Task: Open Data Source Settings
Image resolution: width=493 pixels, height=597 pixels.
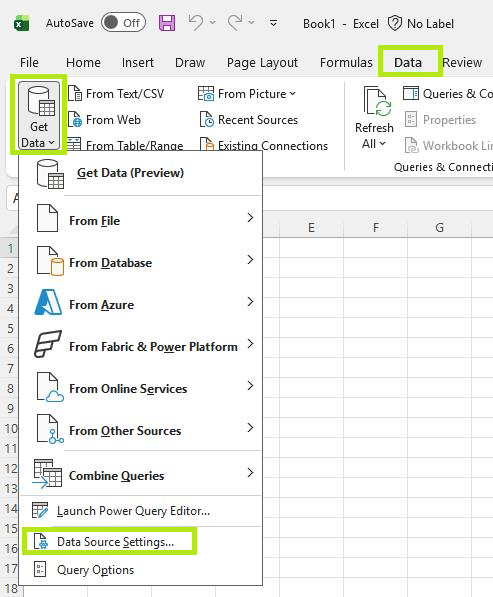Action: [141, 541]
